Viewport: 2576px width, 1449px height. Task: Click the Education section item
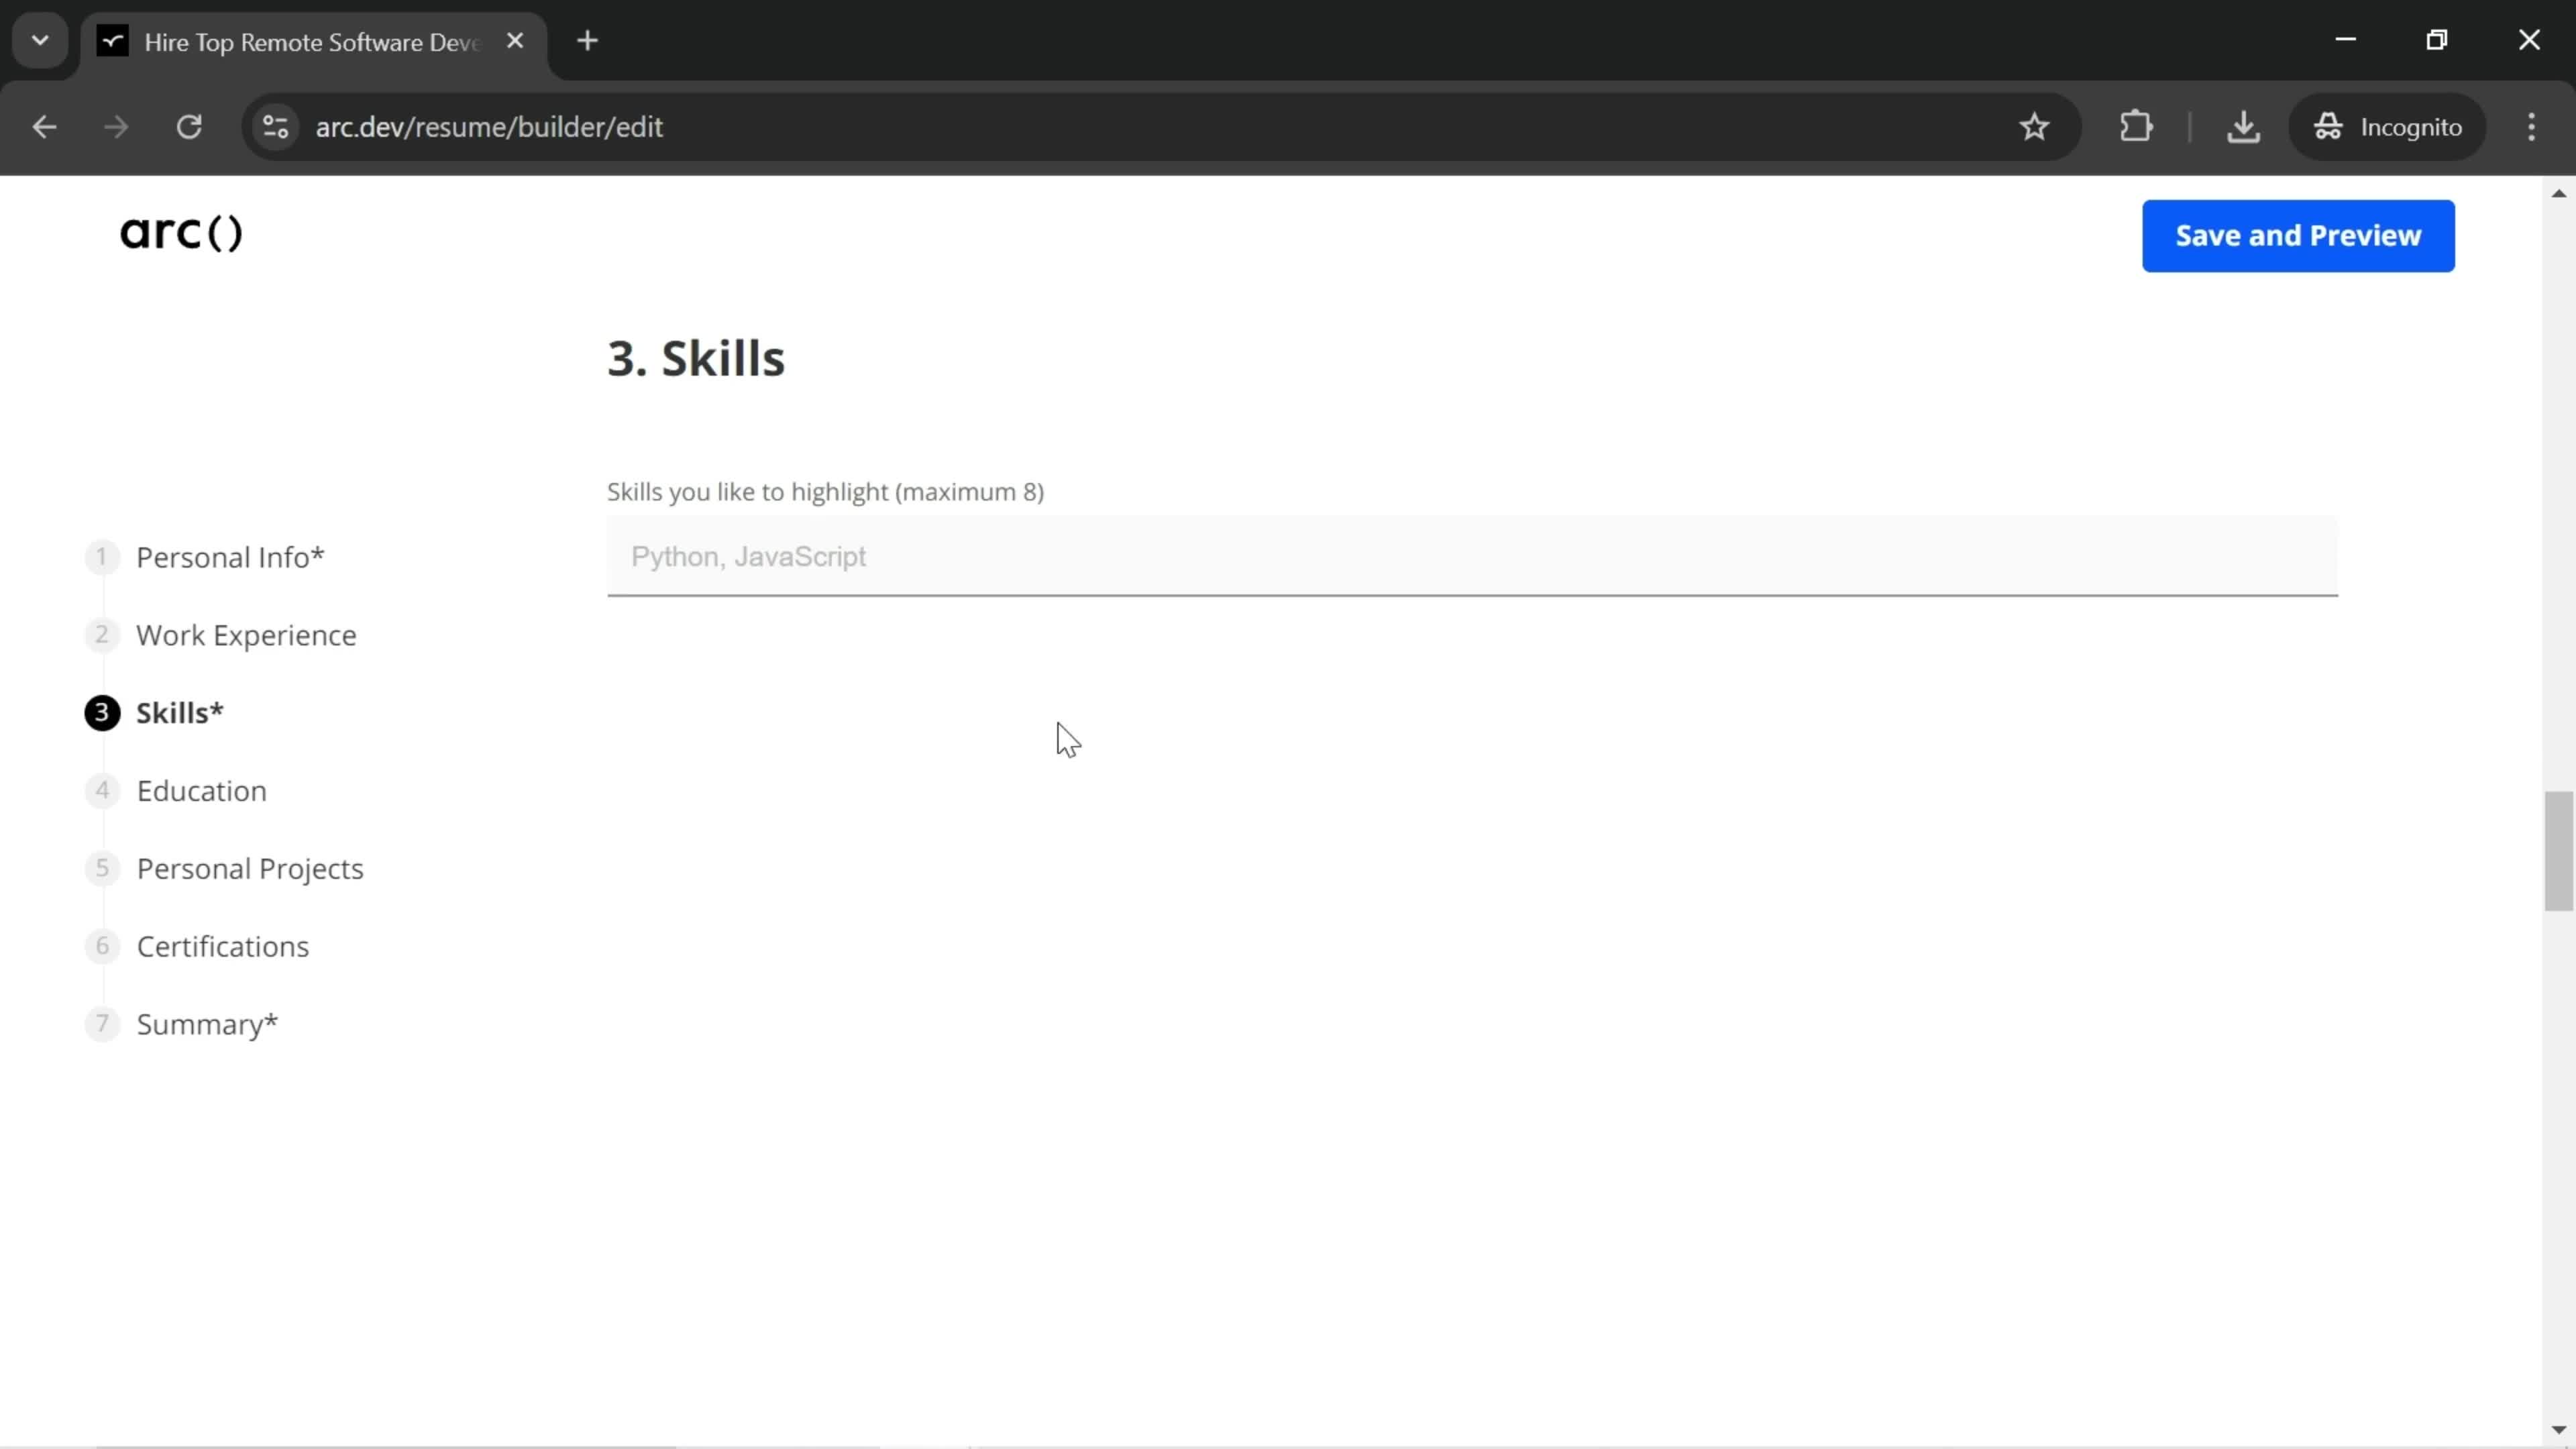202,789
